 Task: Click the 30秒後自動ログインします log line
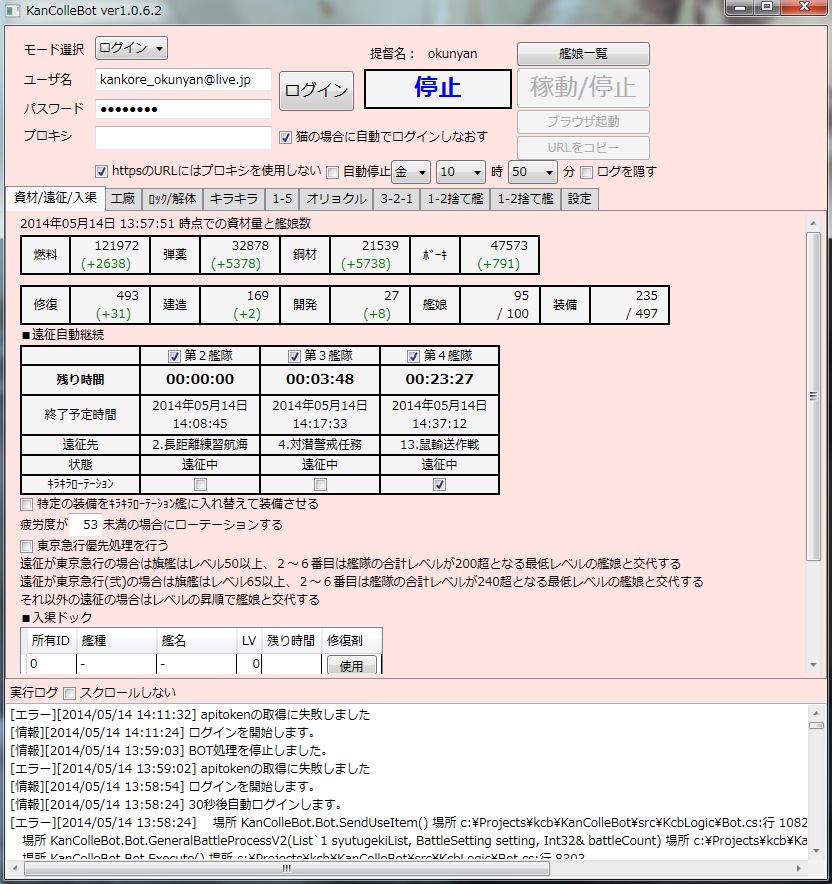coord(176,805)
